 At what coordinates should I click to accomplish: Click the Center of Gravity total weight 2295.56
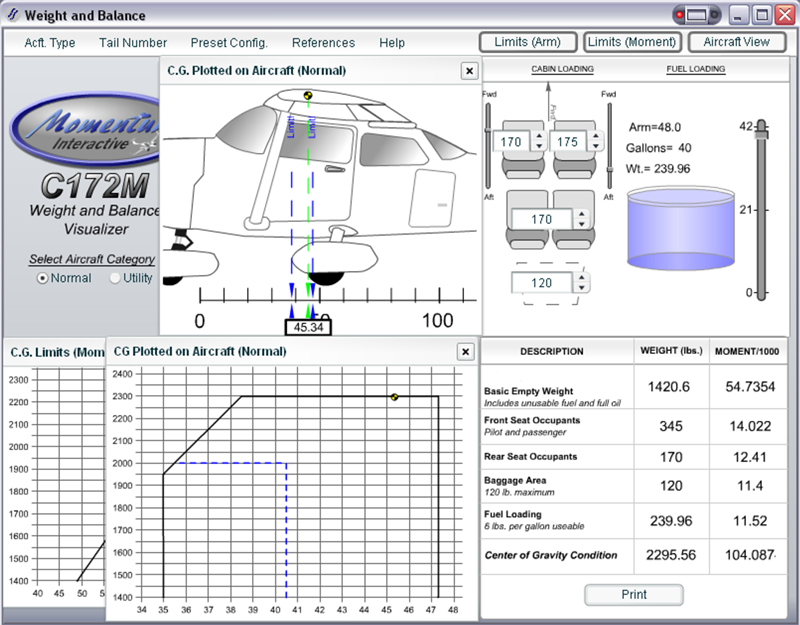pyautogui.click(x=670, y=555)
